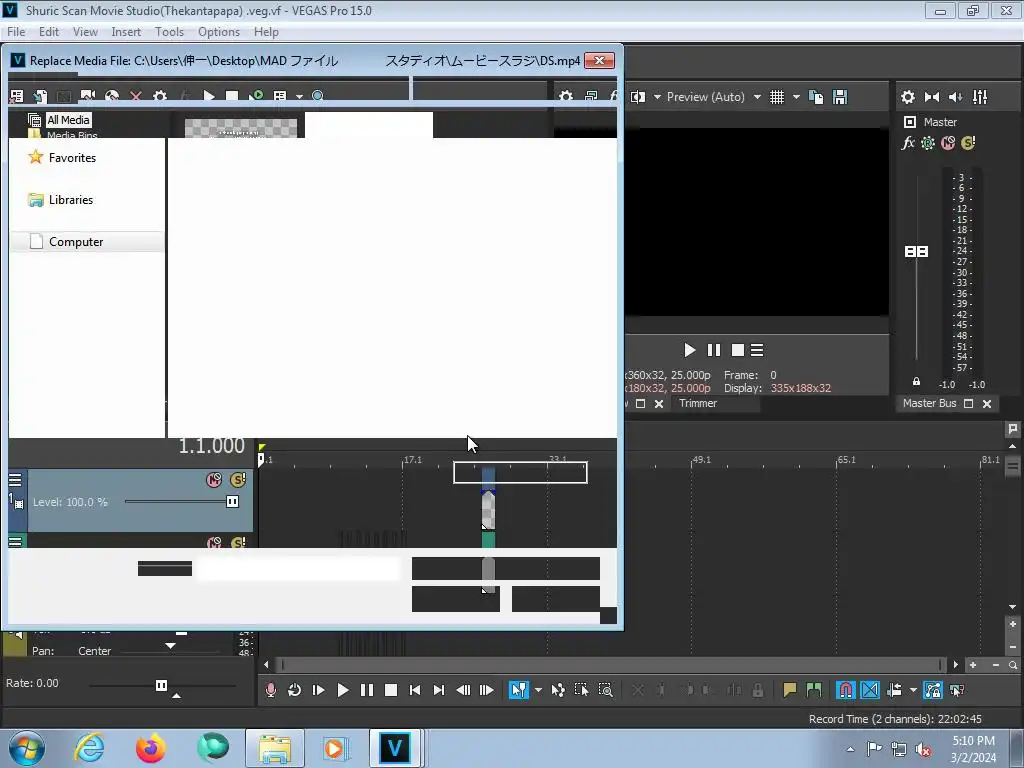
Task: Toggle Automatic Crossfades button
Action: click(x=870, y=690)
